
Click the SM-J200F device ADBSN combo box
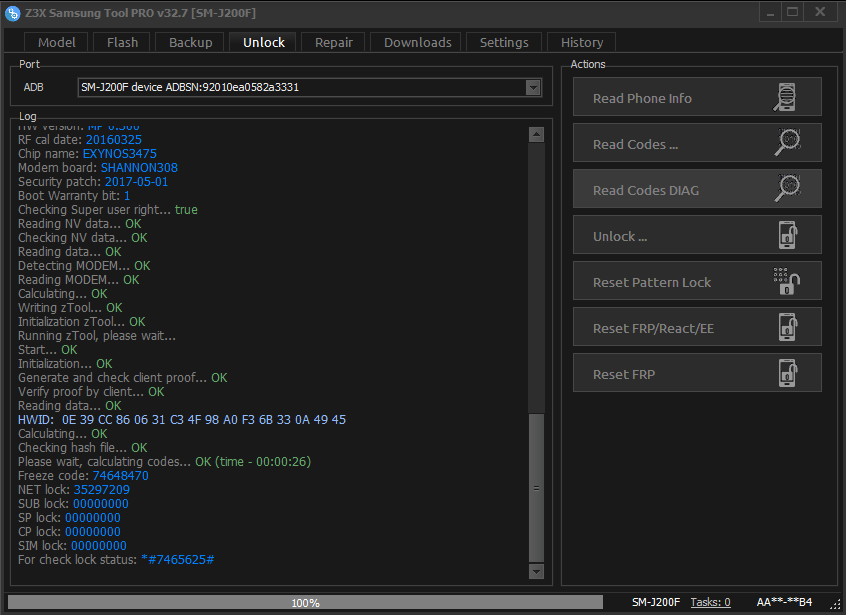coord(310,87)
